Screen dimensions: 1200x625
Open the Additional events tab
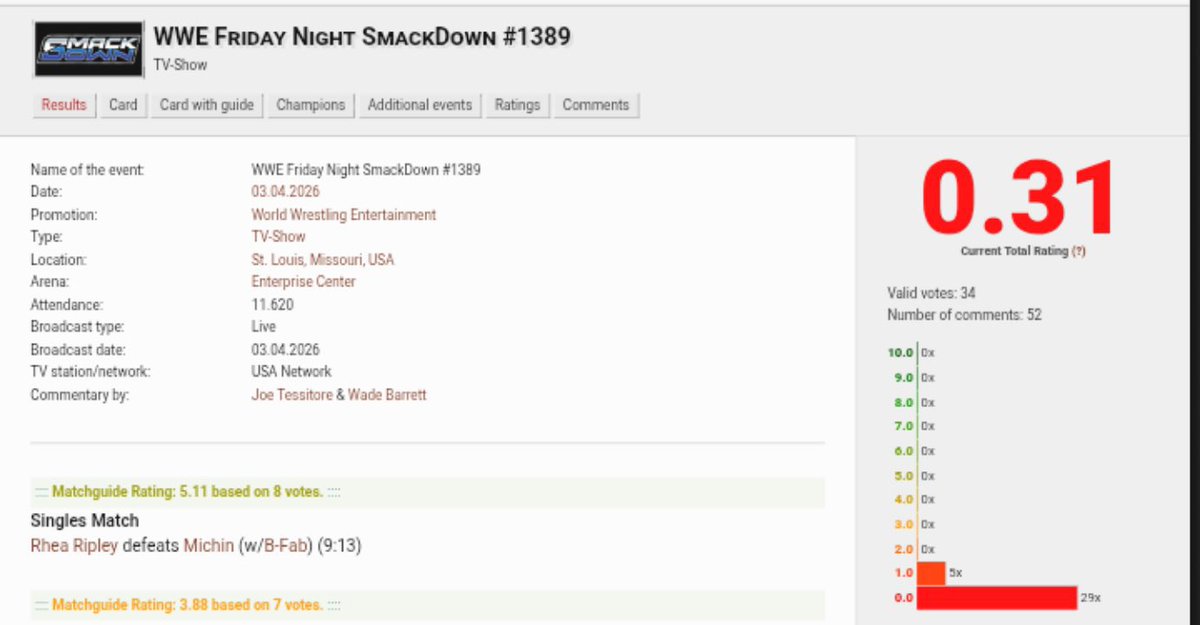click(x=420, y=105)
